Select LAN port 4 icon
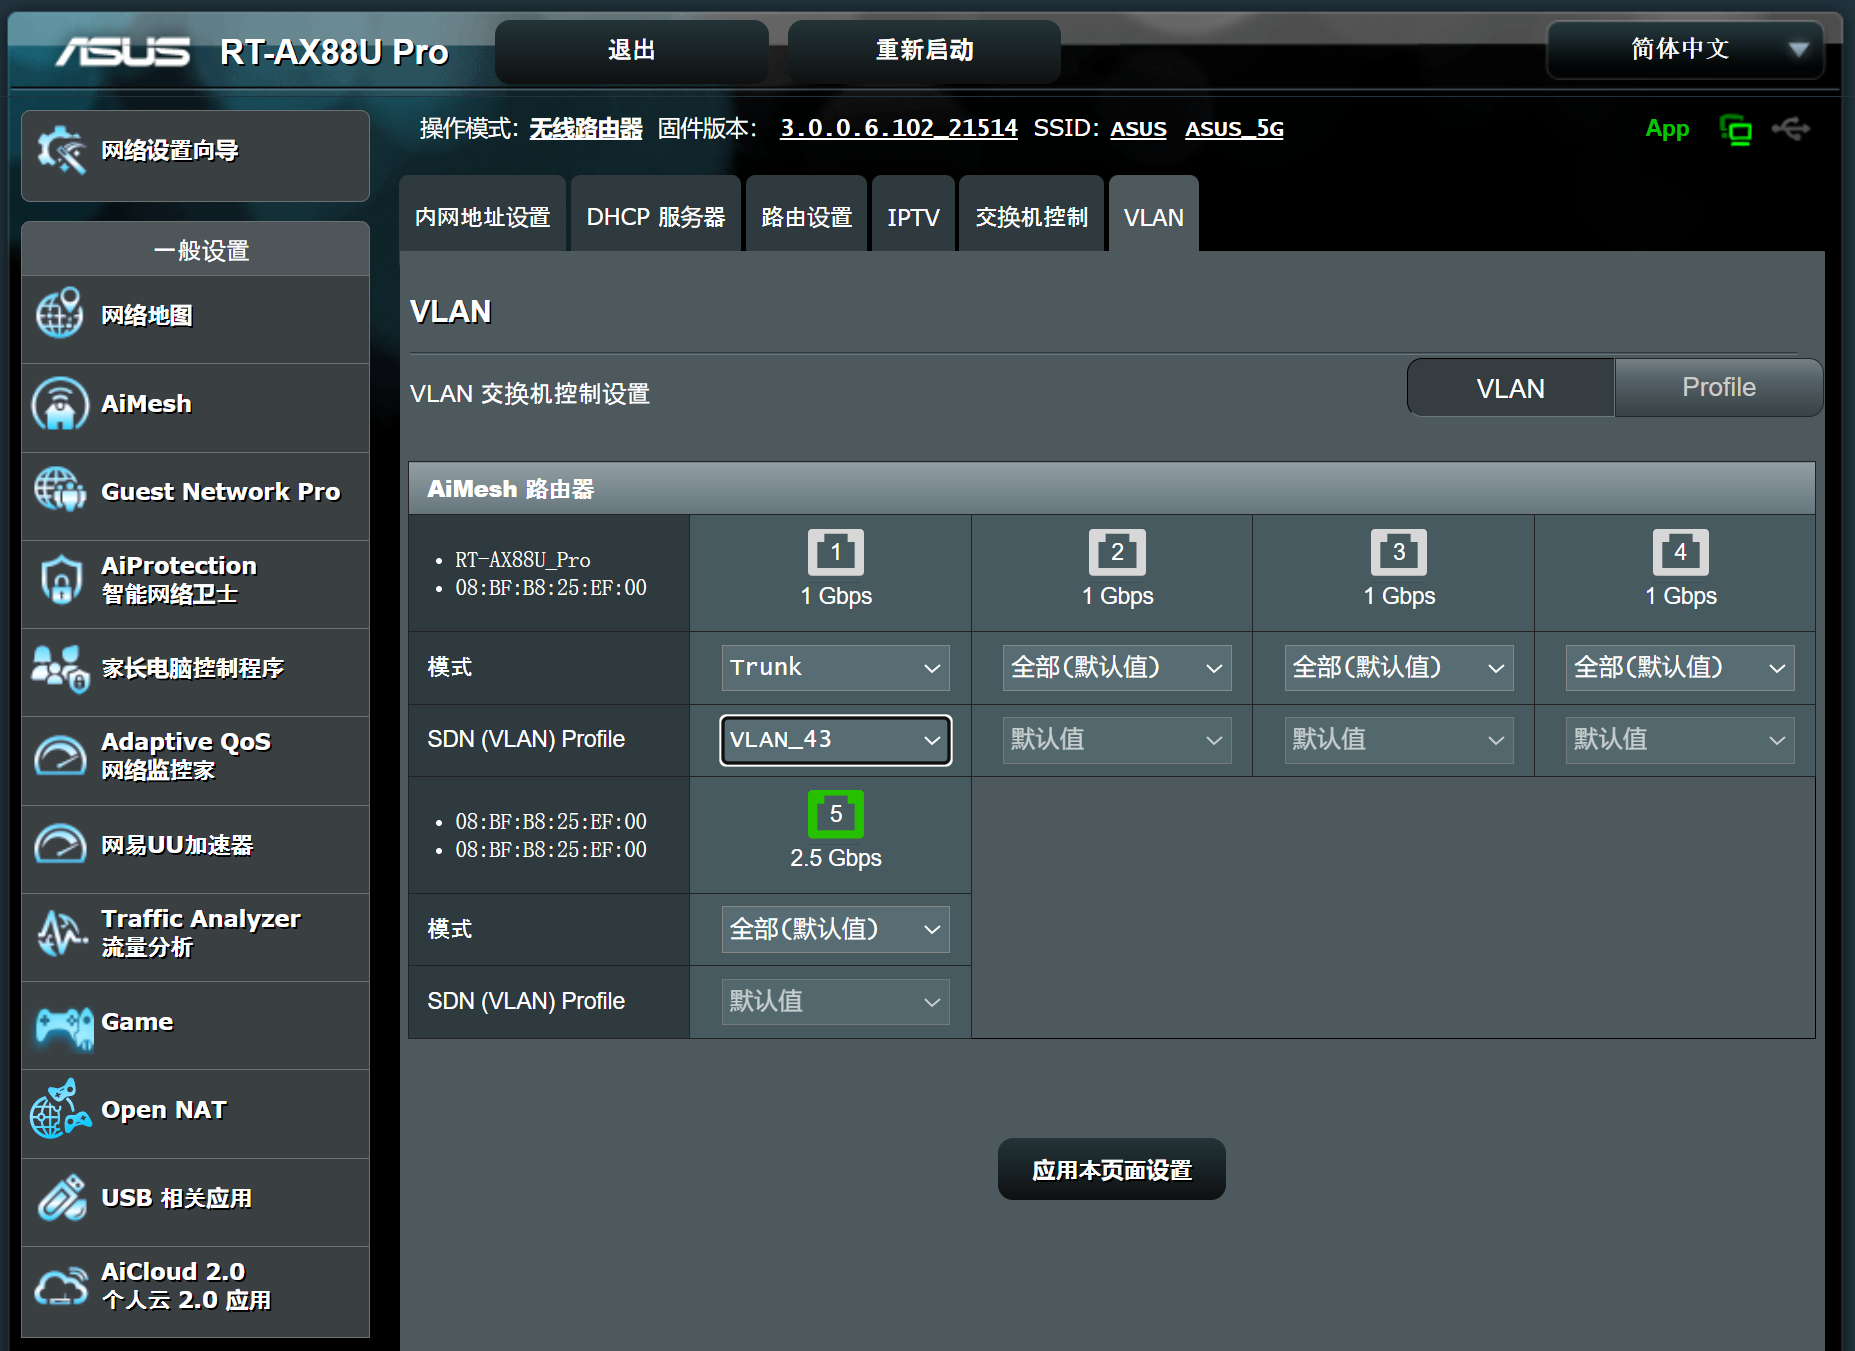This screenshot has height=1351, width=1855. (x=1680, y=552)
